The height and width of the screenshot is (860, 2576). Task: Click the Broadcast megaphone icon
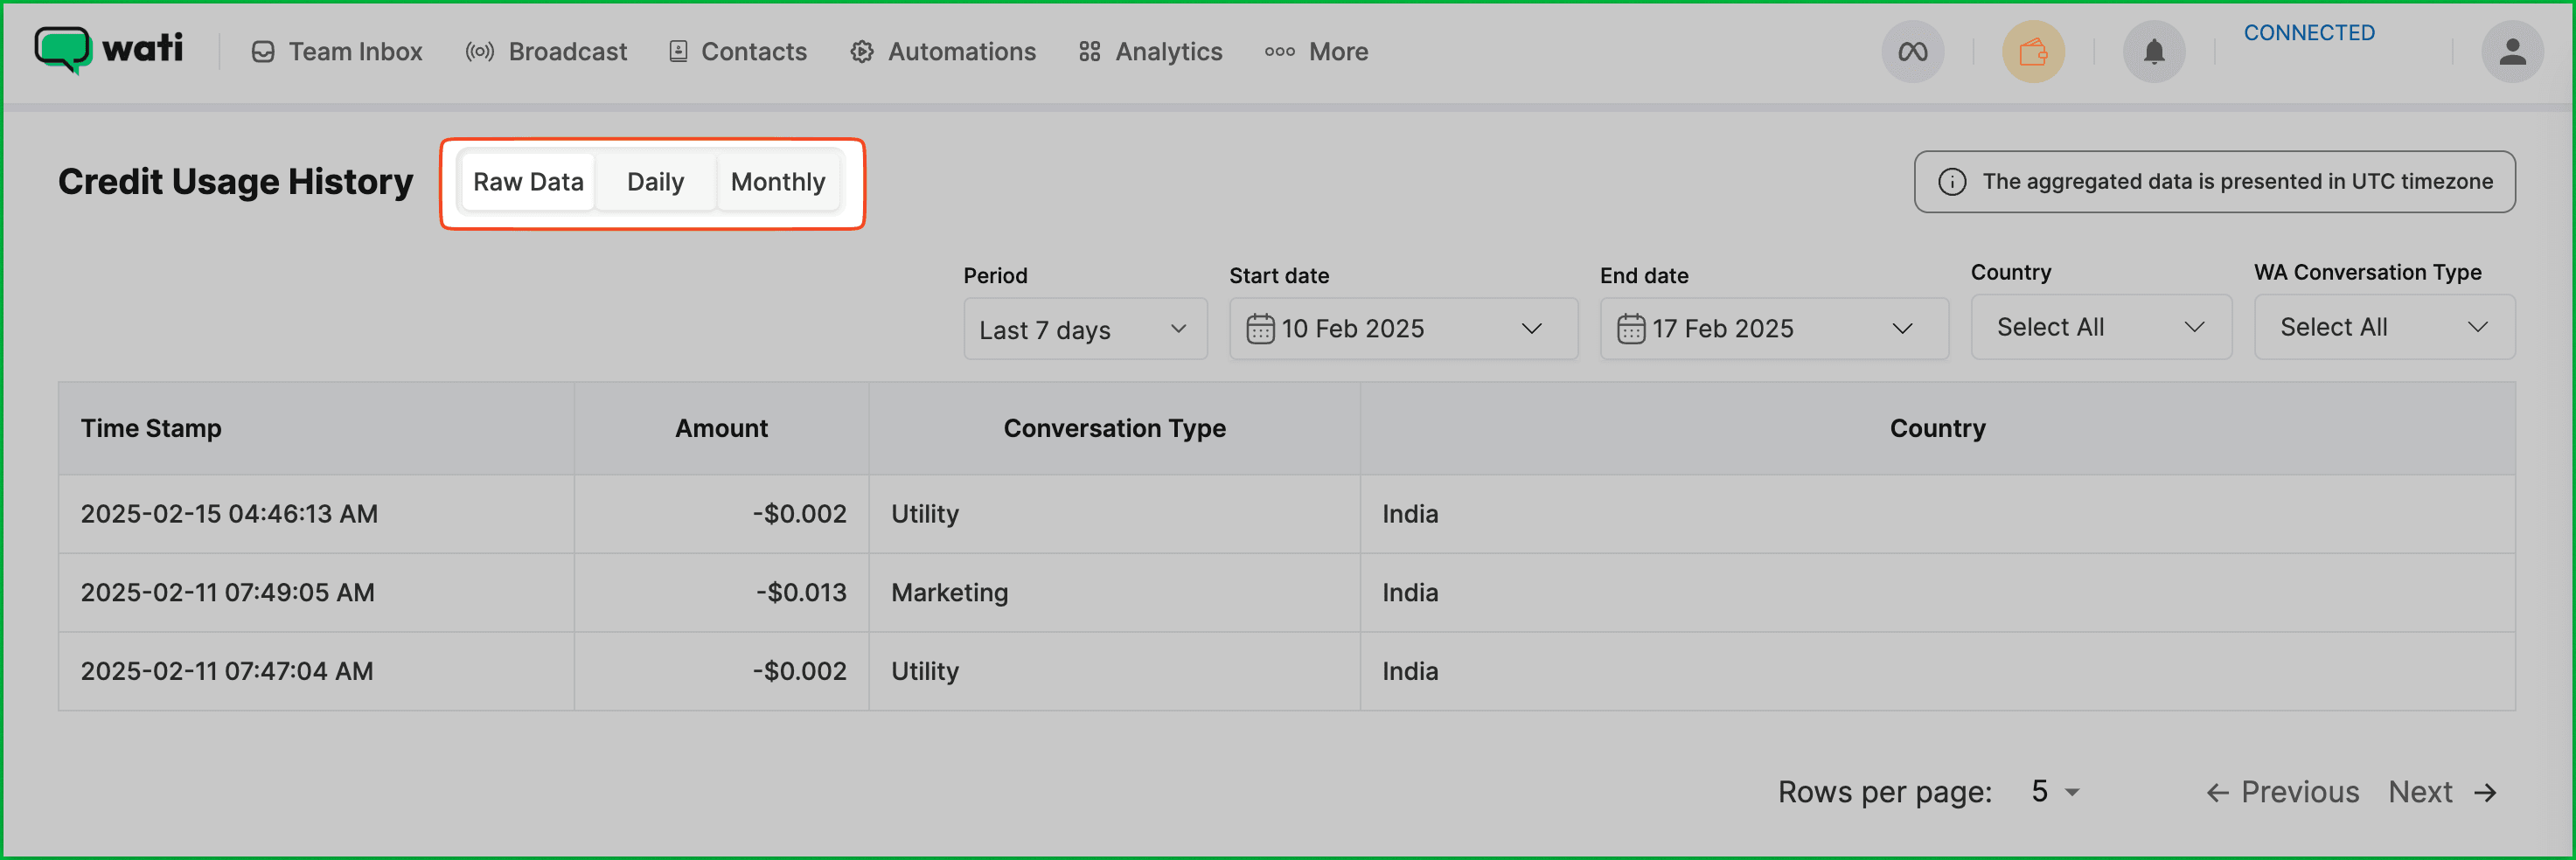(480, 51)
